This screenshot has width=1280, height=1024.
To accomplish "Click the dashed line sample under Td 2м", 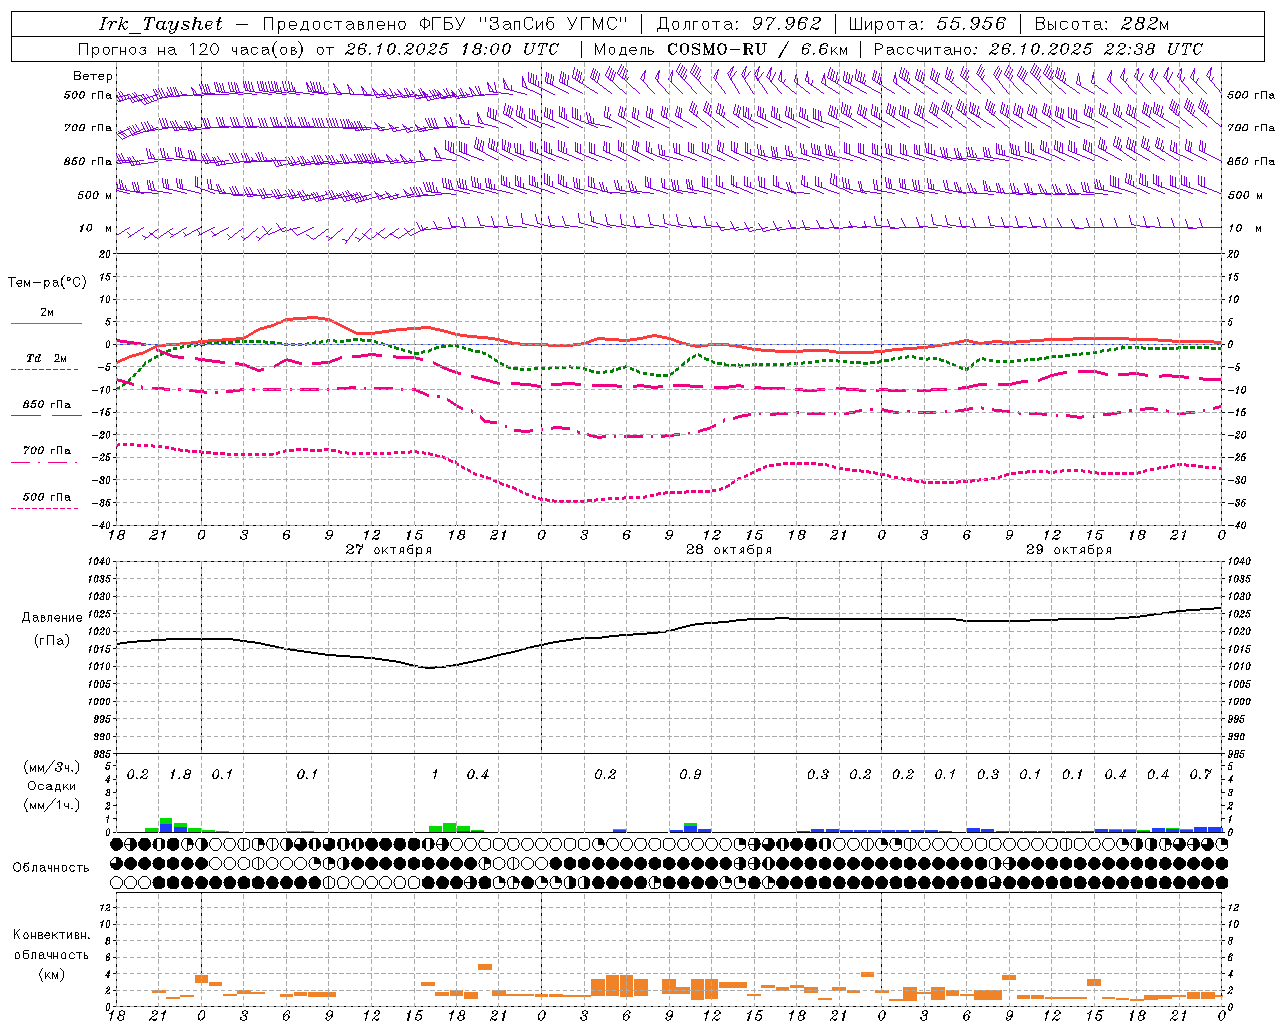I will pyautogui.click(x=45, y=369).
